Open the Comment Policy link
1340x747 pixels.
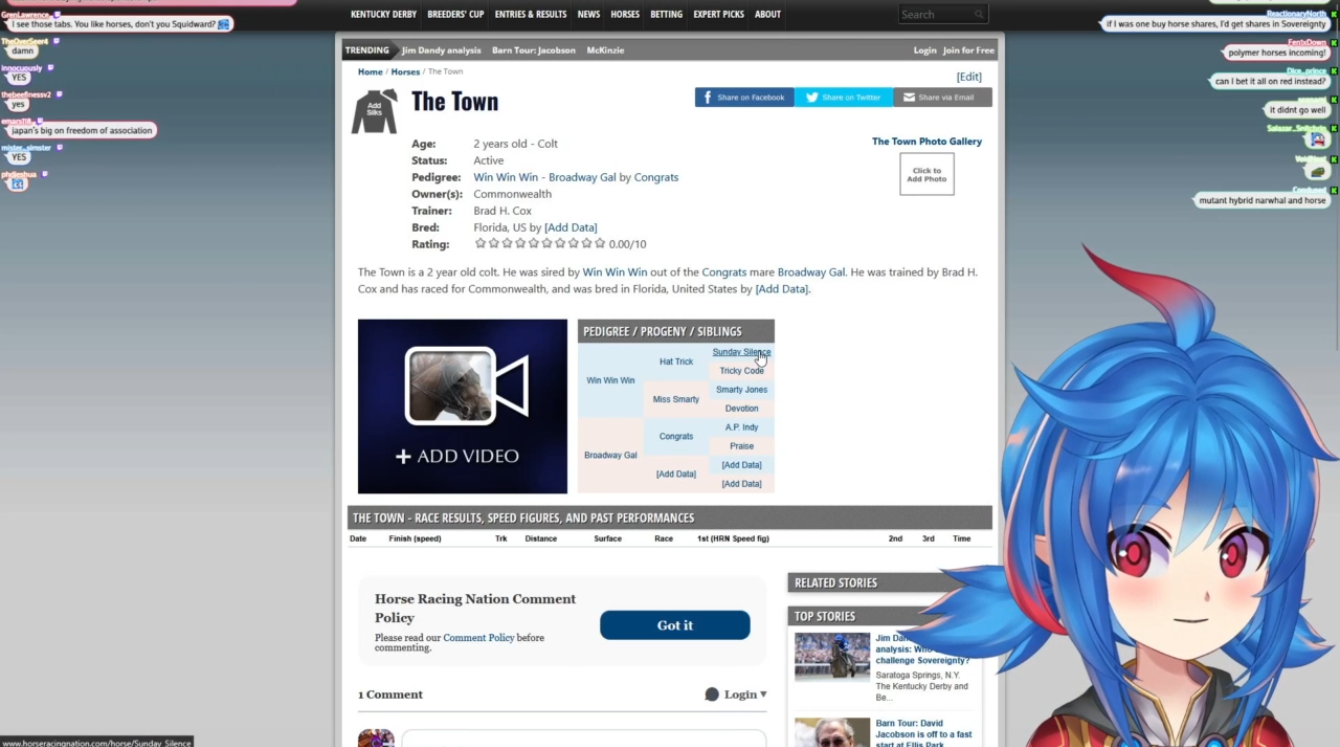[x=478, y=638]
